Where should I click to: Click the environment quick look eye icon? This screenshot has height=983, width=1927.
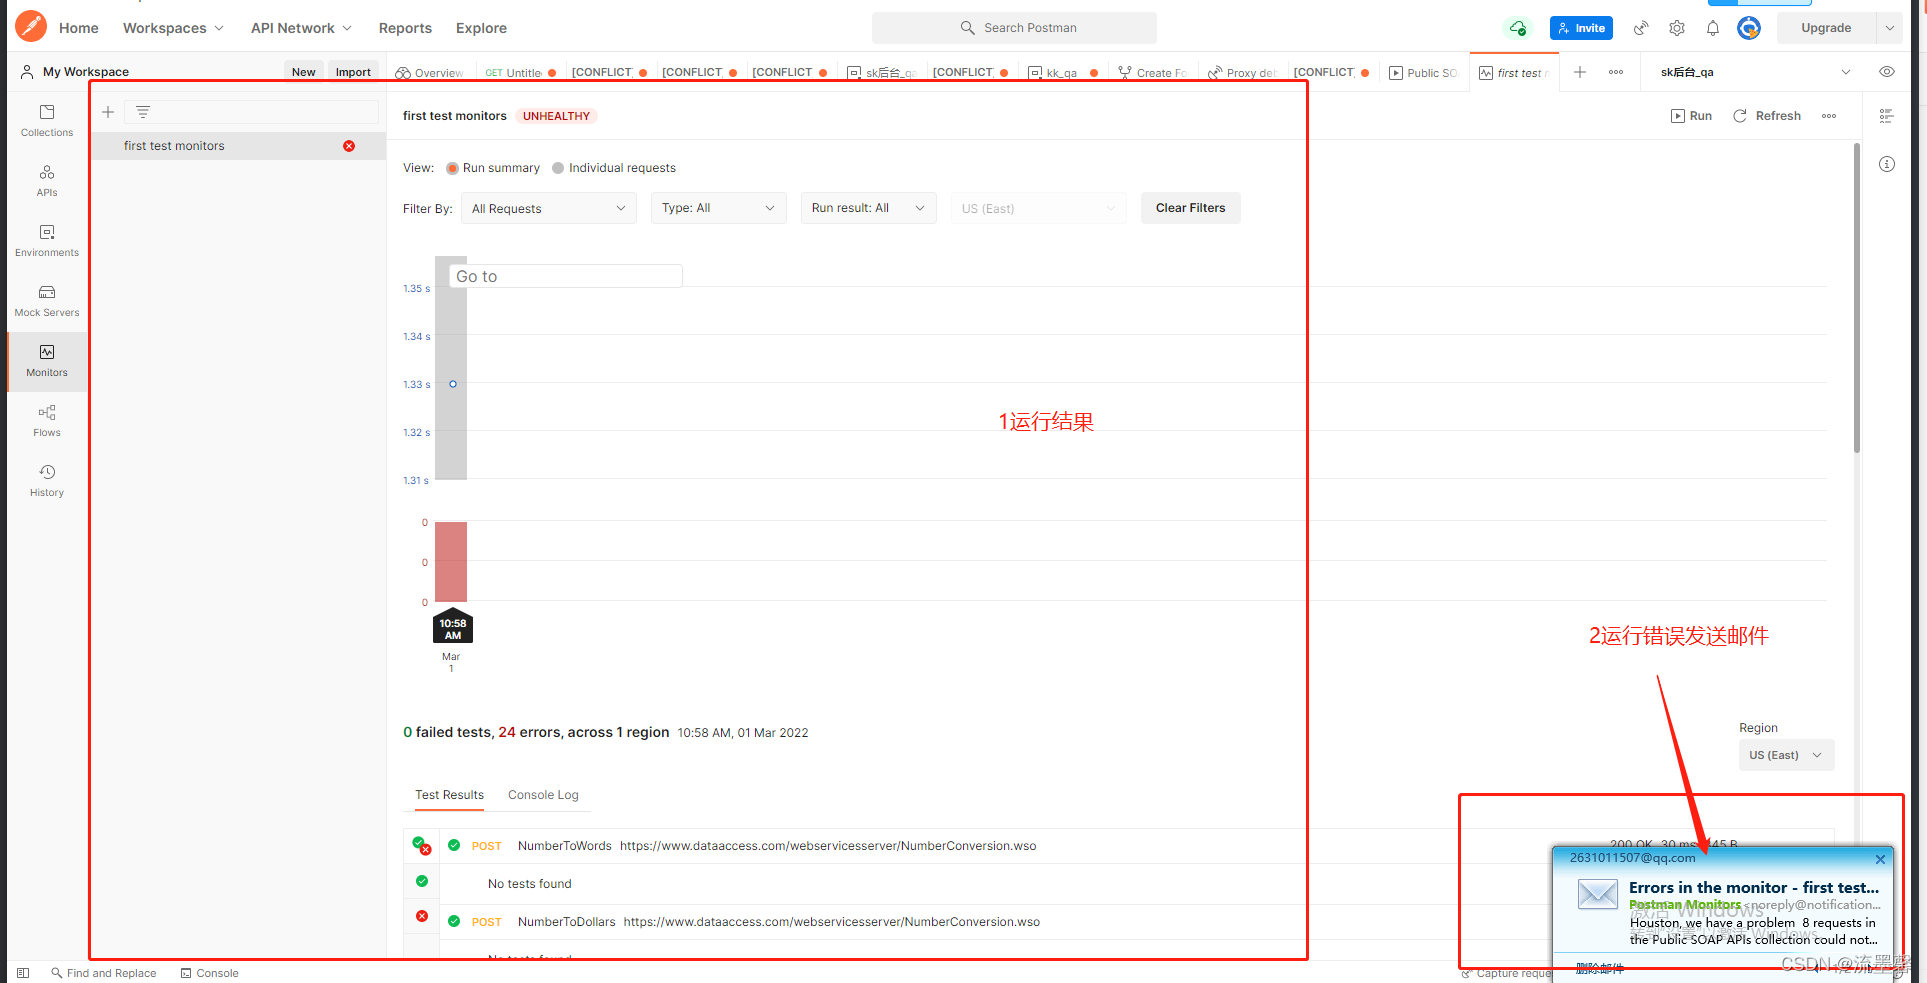point(1887,72)
